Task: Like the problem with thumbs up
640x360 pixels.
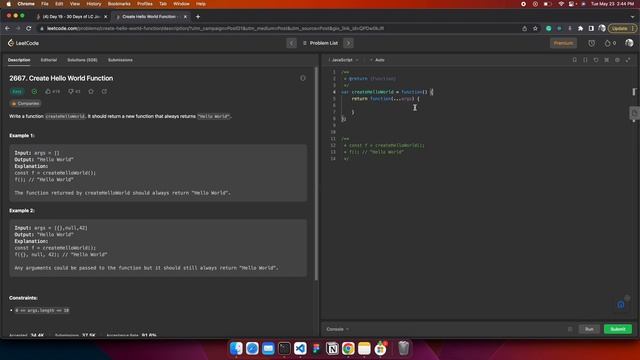Action: point(52,91)
